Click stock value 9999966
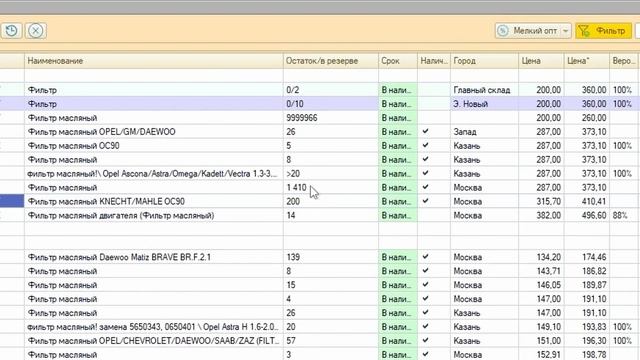 (x=302, y=118)
